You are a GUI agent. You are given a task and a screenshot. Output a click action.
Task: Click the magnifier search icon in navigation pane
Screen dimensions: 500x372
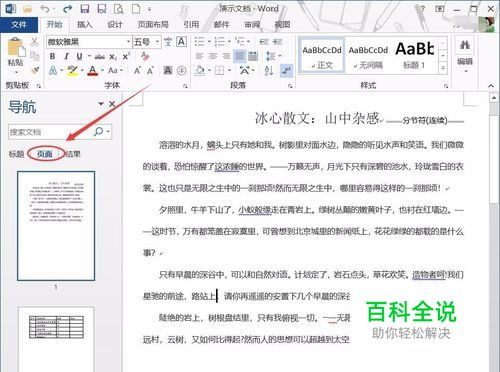point(99,132)
